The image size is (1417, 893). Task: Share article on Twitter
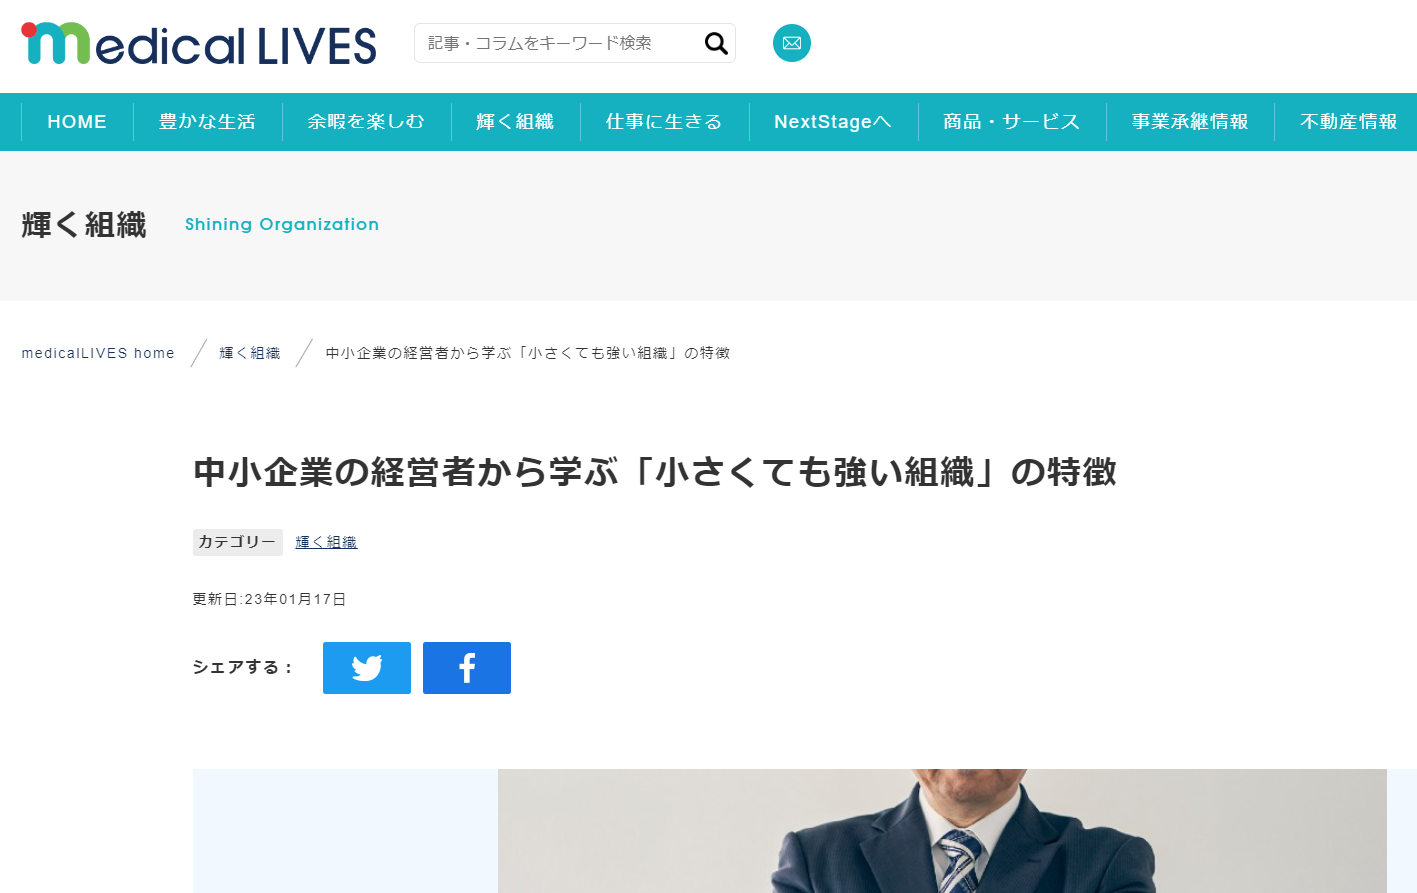367,668
